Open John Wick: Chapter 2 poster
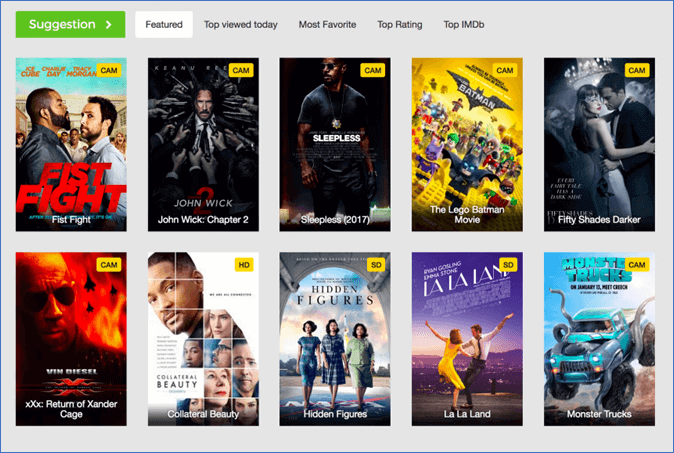Screen dimensions: 674x453 click(x=203, y=144)
